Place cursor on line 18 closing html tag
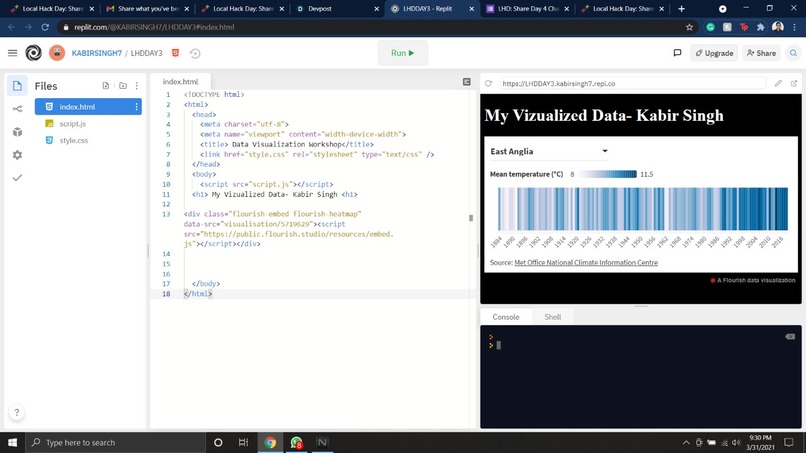 [198, 294]
